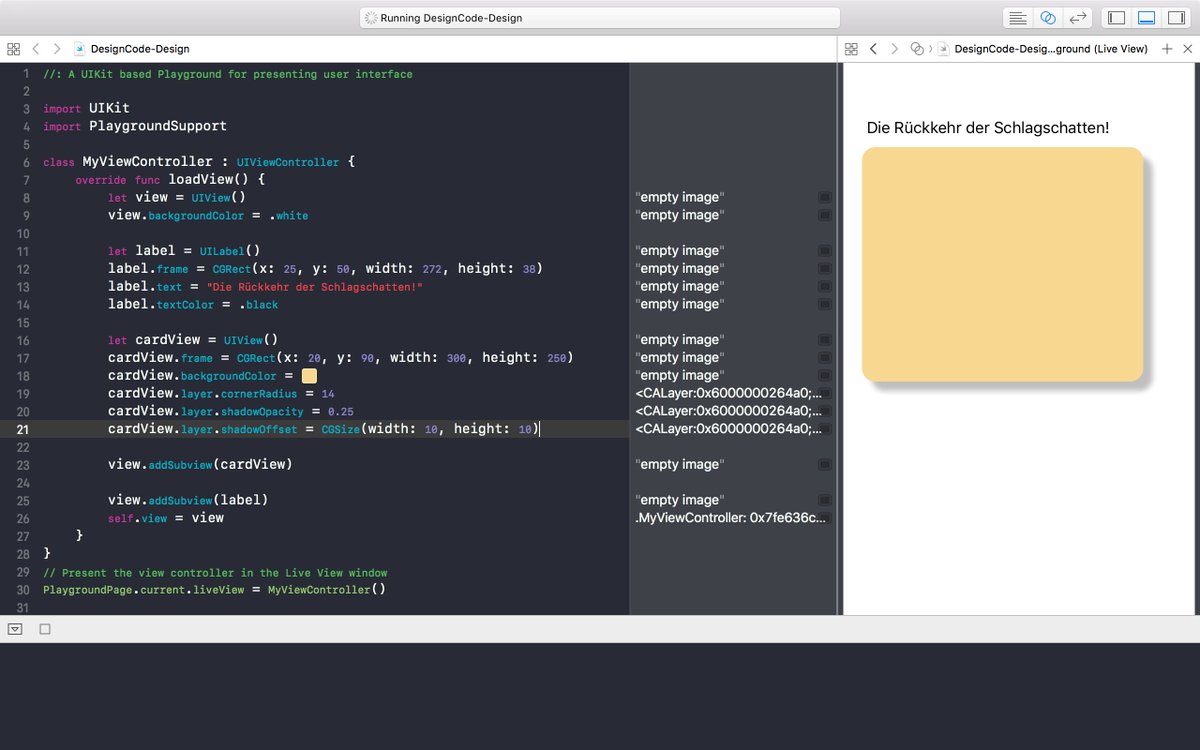This screenshot has height=750, width=1200.
Task: Quick Look result for label.textColor line
Action: 824,304
